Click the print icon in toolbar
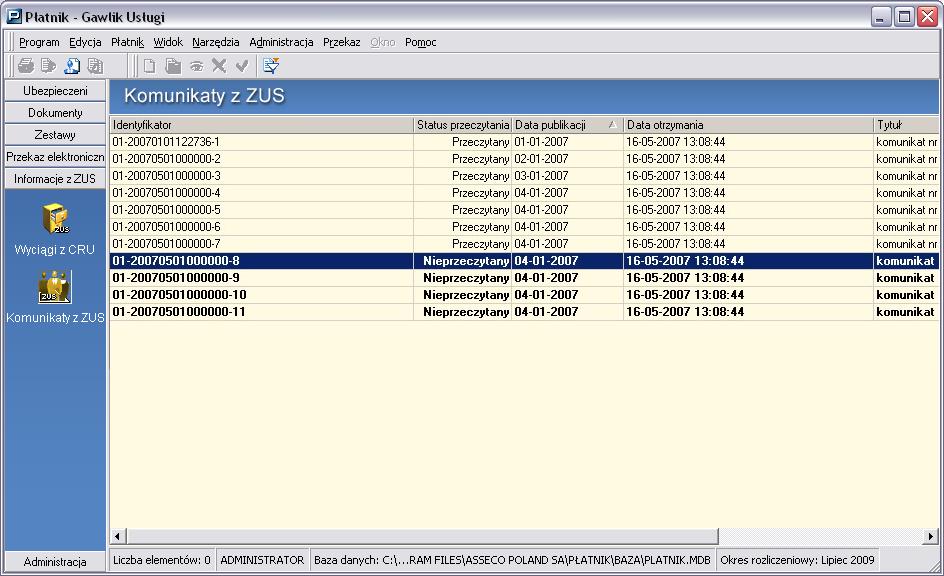944x576 pixels. 26,66
